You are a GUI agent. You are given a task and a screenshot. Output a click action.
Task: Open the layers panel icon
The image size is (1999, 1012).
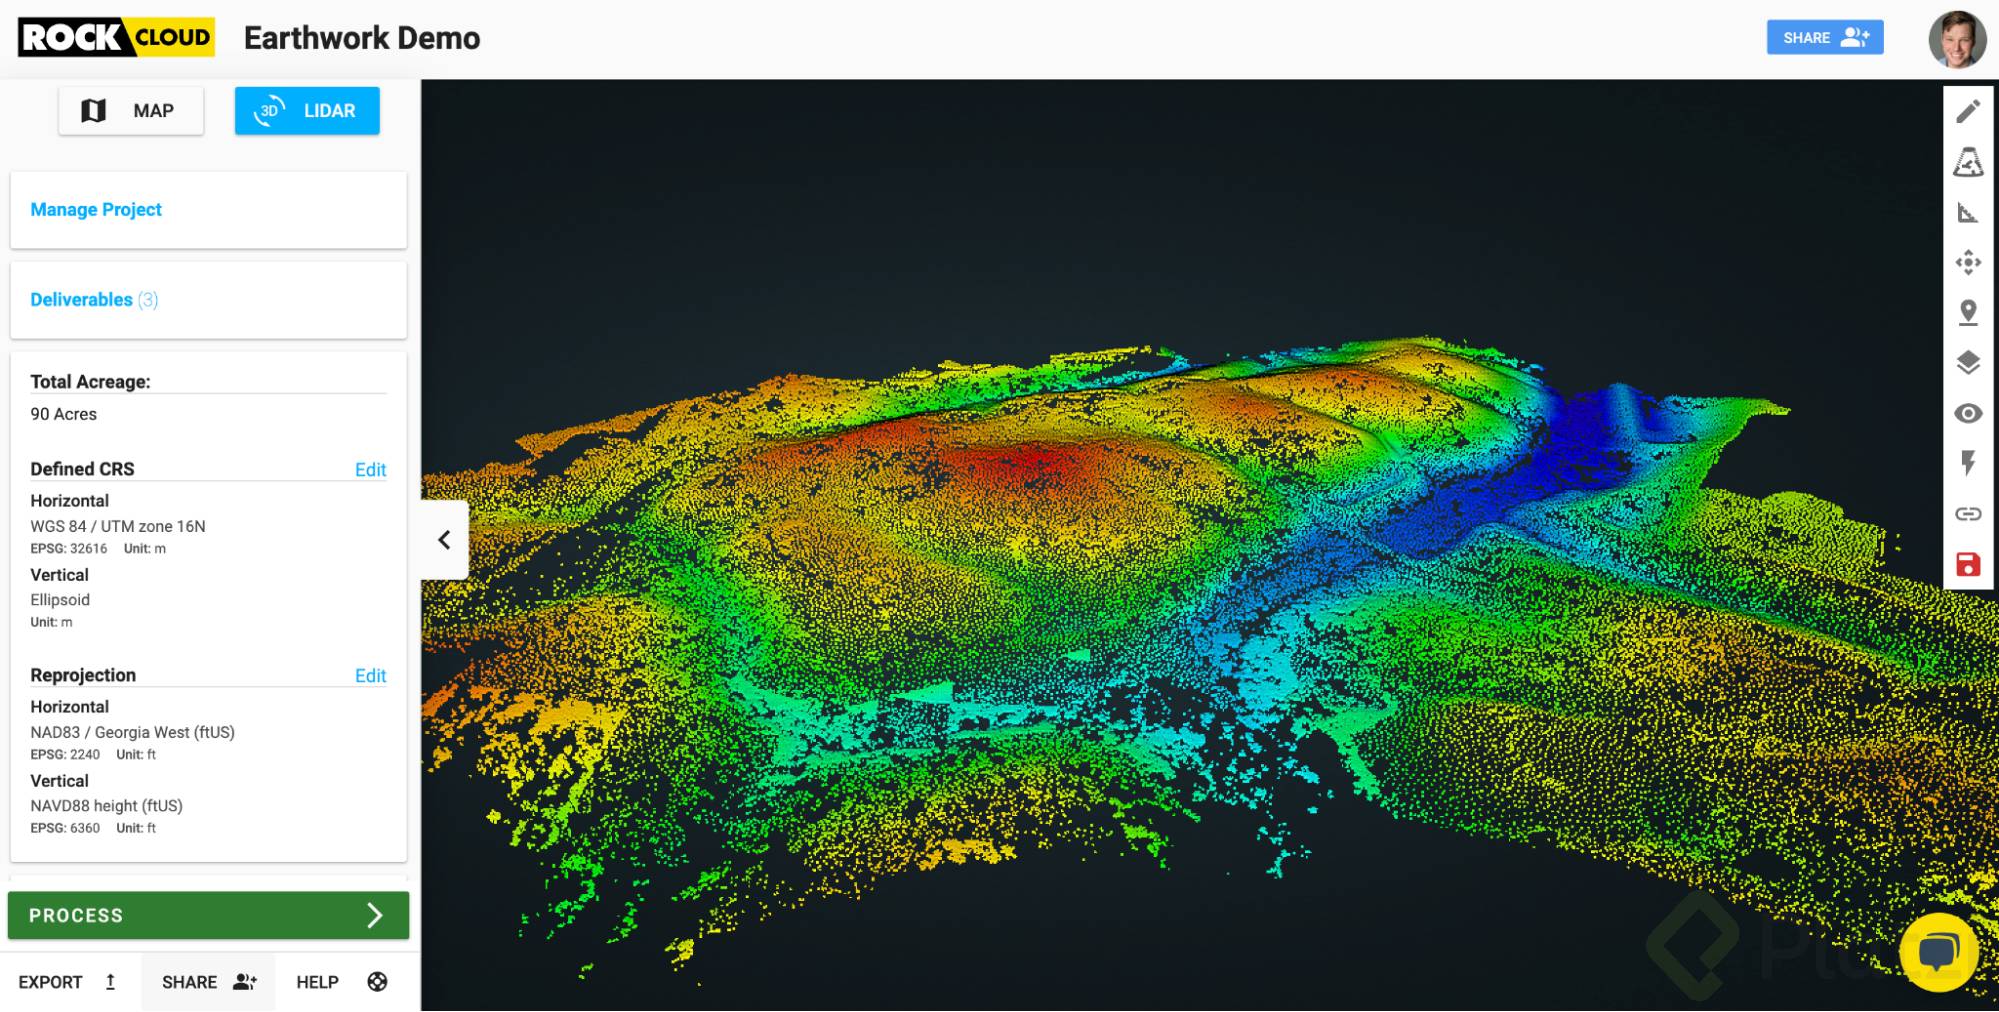[1967, 363]
